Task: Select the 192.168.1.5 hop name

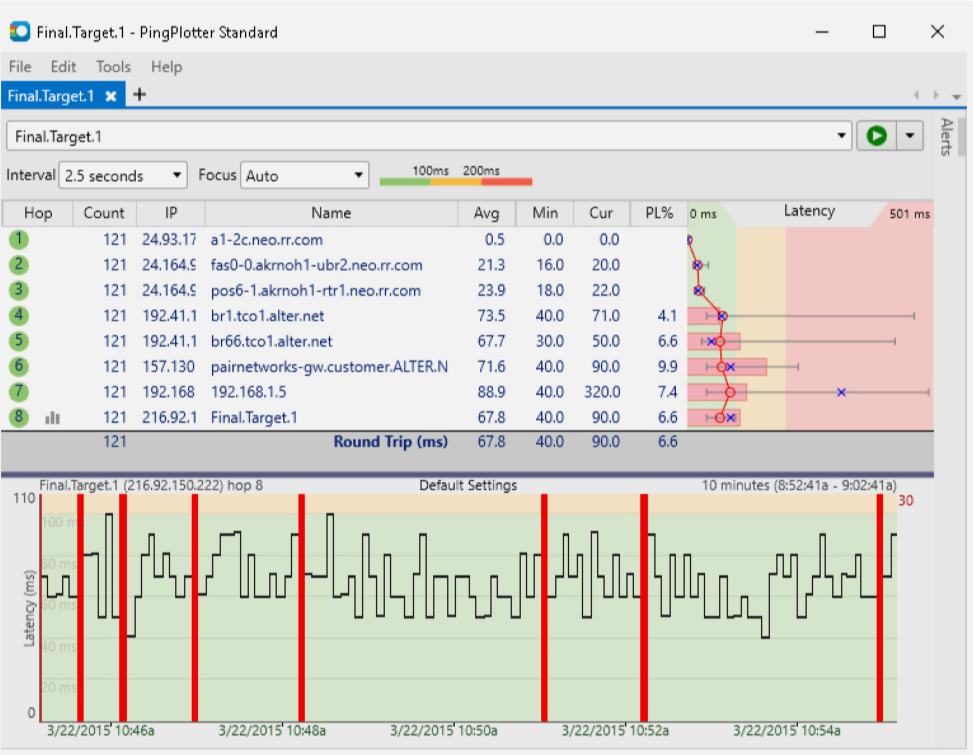Action: [x=249, y=392]
